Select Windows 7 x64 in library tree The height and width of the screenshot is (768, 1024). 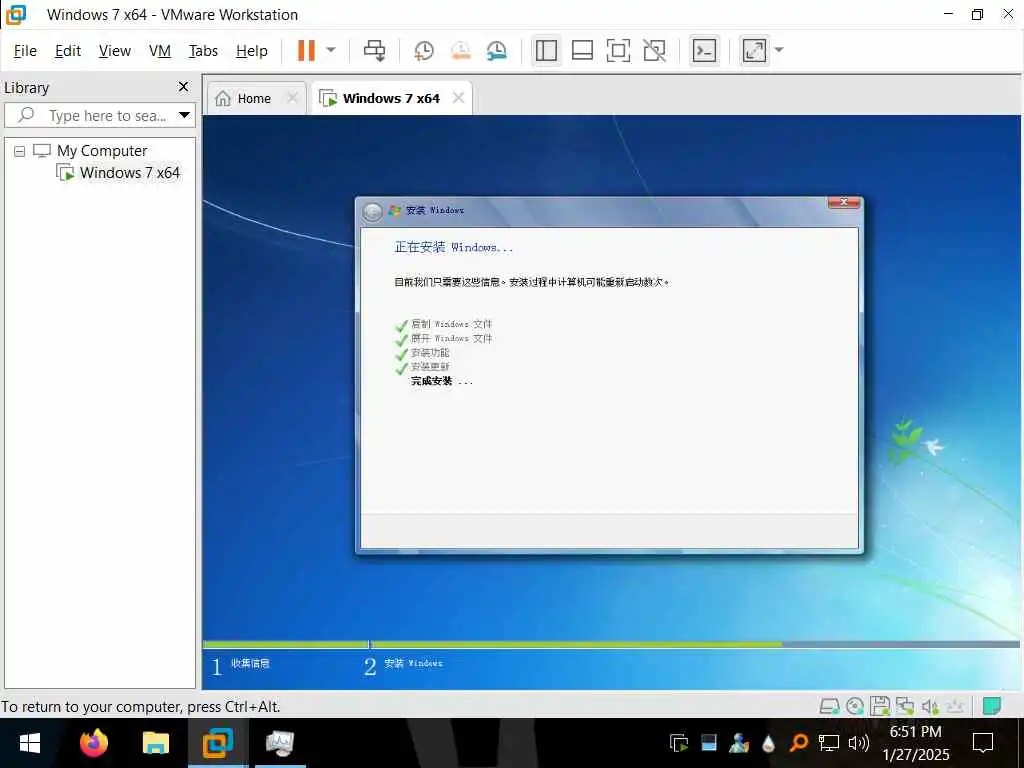click(x=129, y=173)
